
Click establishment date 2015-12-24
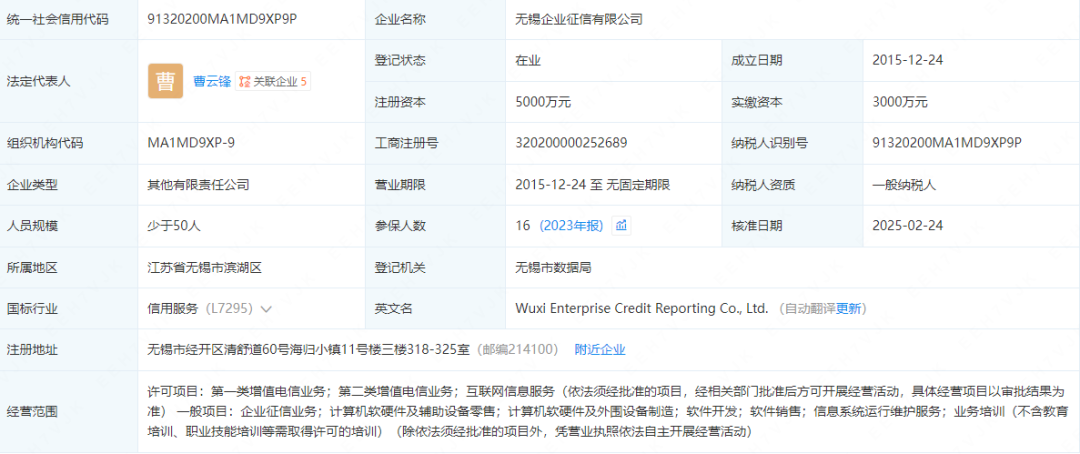[907, 60]
